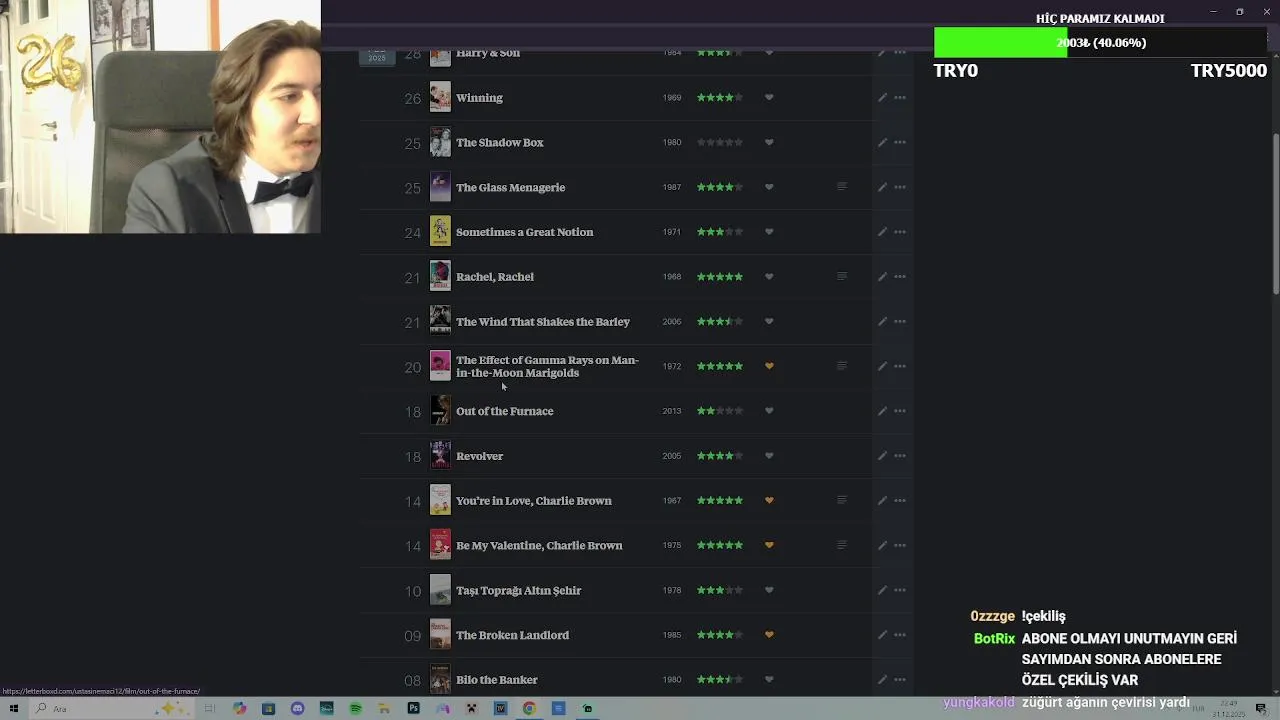Toggle the like heart for Winning
1280x720 pixels.
769,98
